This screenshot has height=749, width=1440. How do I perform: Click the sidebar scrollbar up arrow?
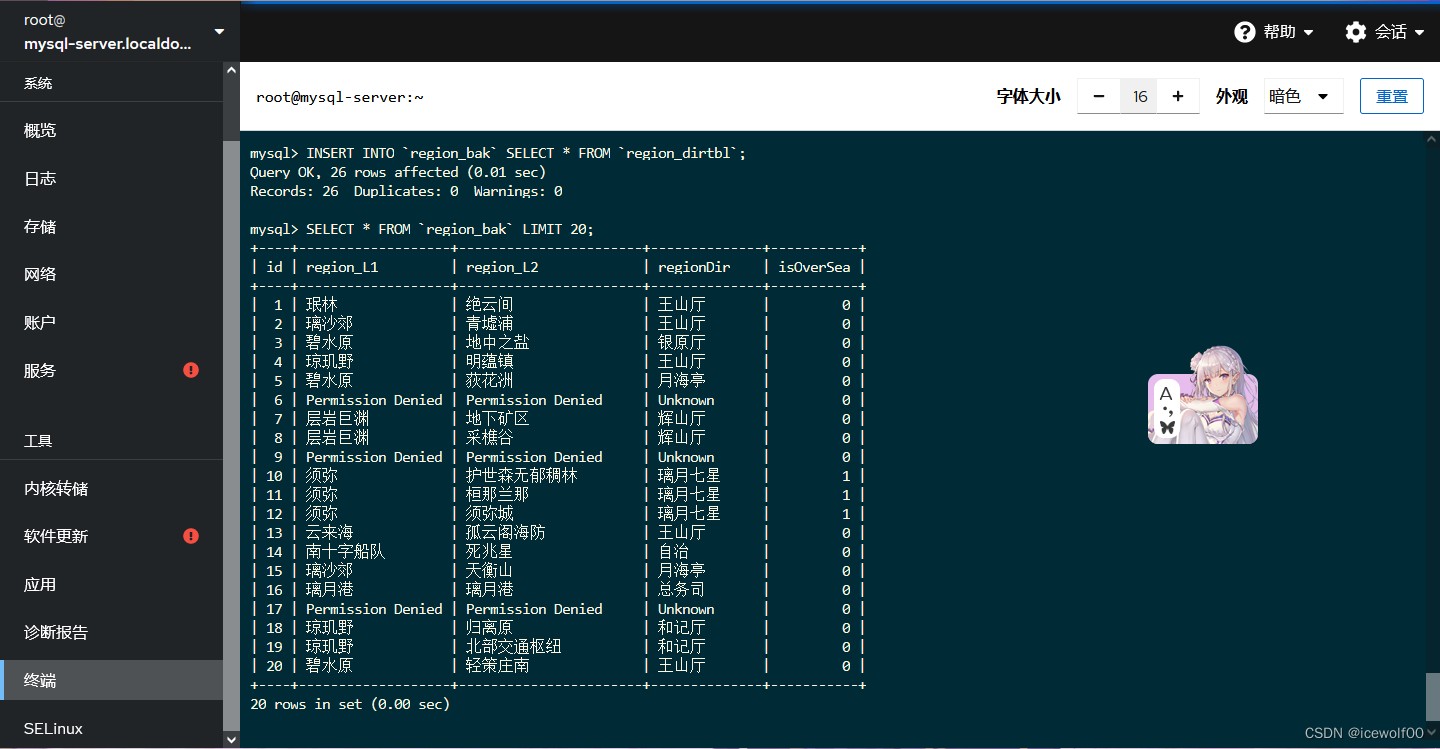[231, 70]
